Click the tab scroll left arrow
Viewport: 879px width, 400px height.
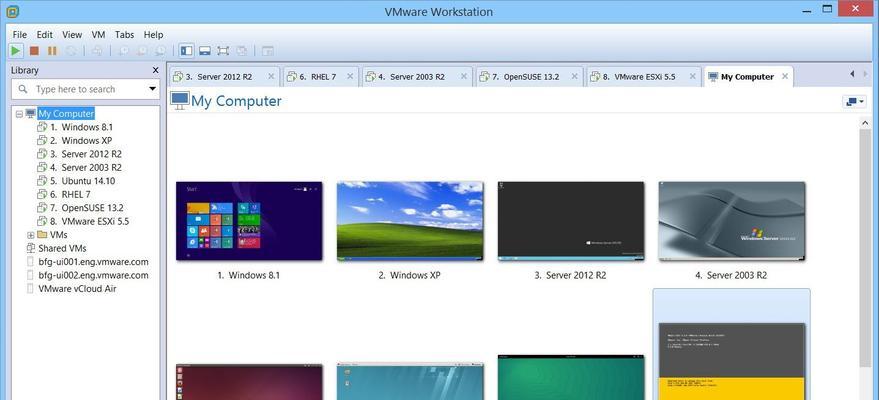point(852,74)
